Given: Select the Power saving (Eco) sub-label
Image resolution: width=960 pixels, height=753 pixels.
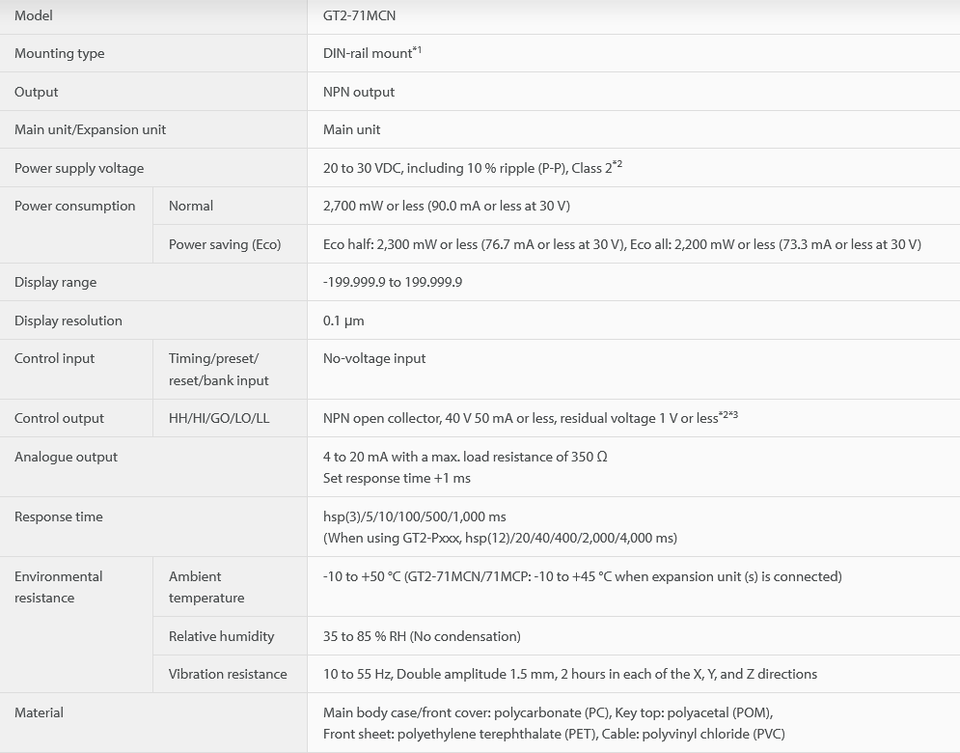Looking at the screenshot, I should 225,244.
